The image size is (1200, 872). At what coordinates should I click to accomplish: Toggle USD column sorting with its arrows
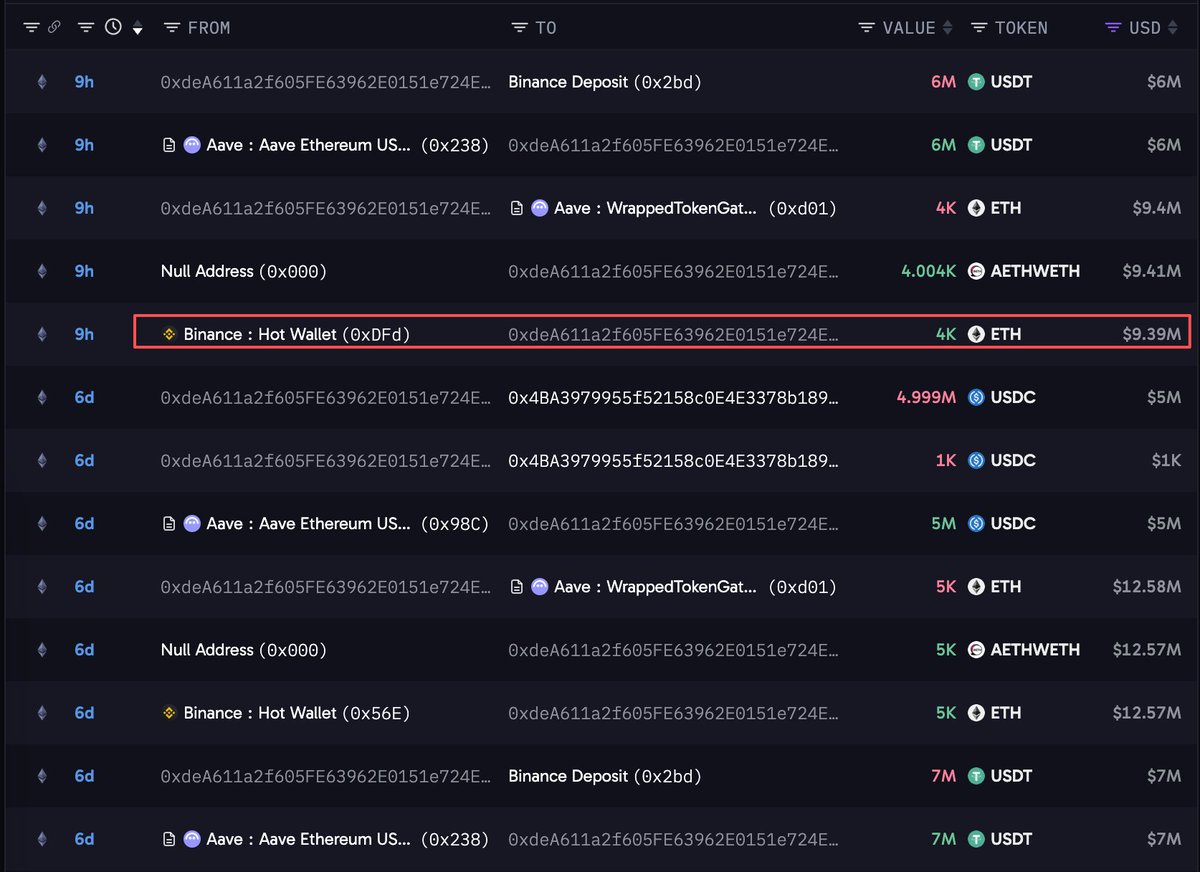click(1173, 28)
